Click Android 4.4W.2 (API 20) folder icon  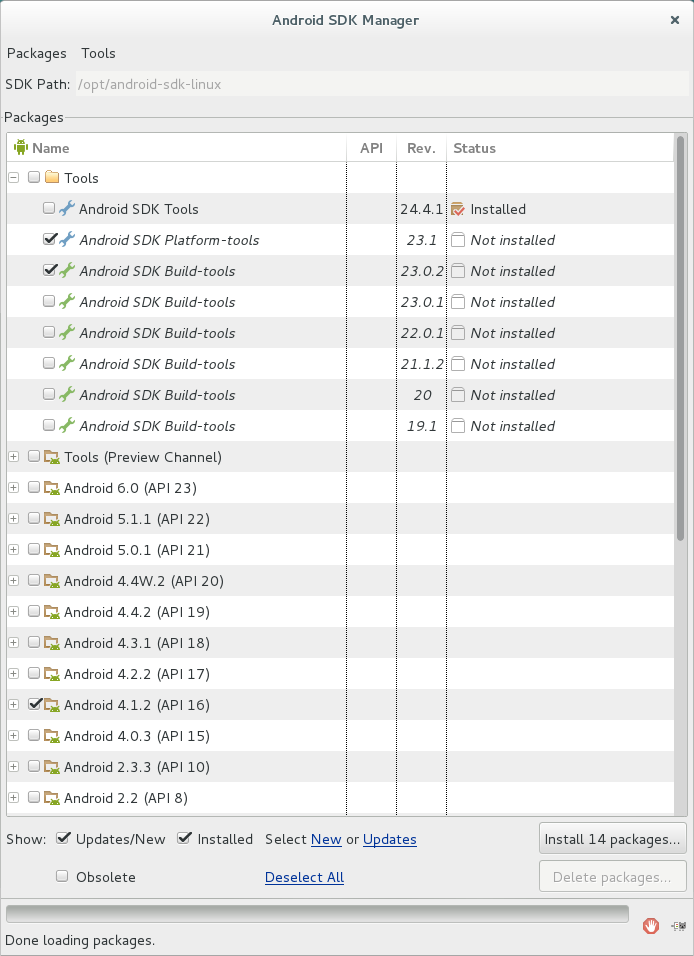pyautogui.click(x=52, y=581)
